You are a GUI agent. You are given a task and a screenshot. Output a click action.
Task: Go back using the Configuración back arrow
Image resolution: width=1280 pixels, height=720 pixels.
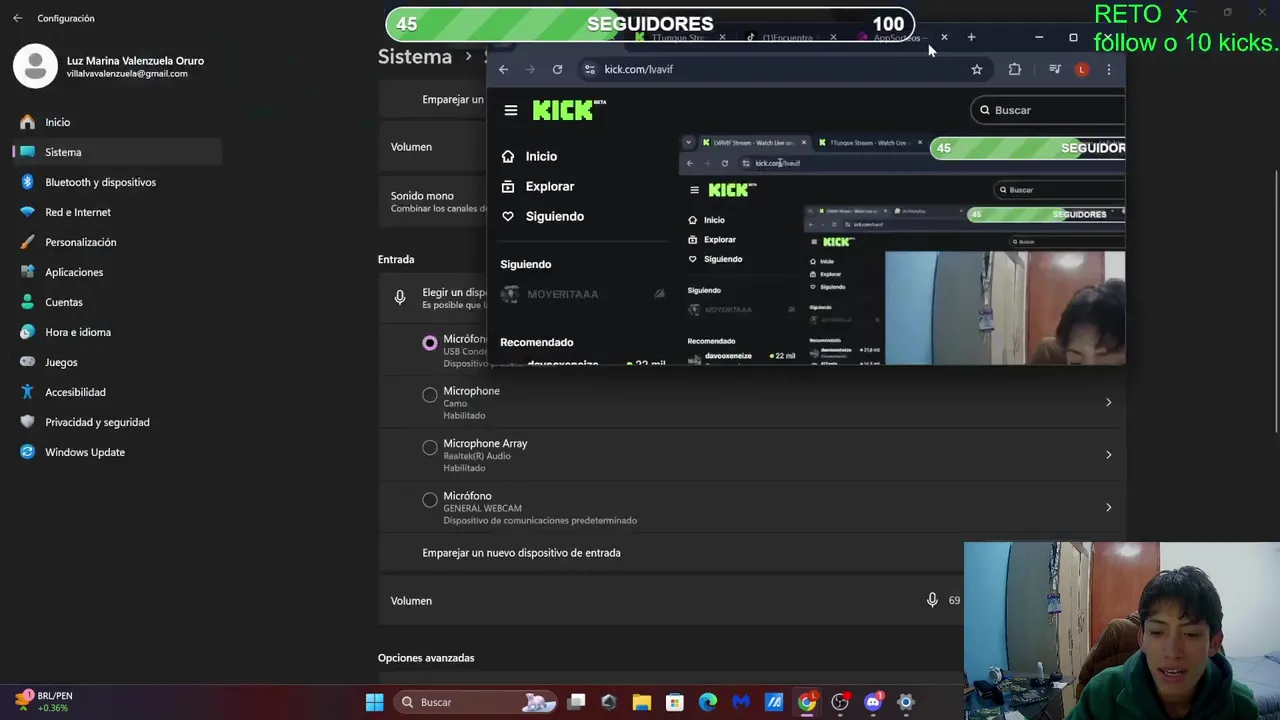(x=17, y=18)
